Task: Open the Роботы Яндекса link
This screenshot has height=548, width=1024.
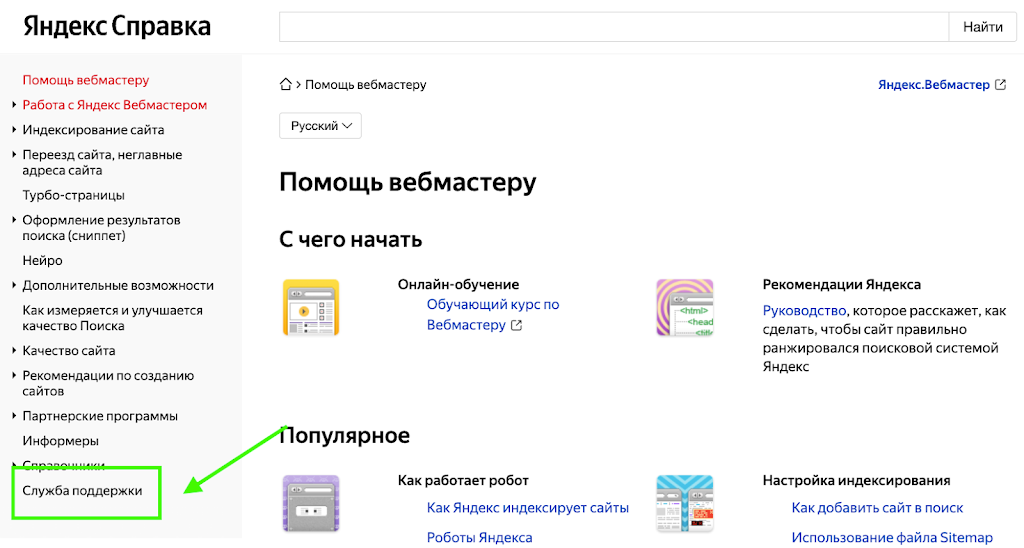Action: (479, 538)
